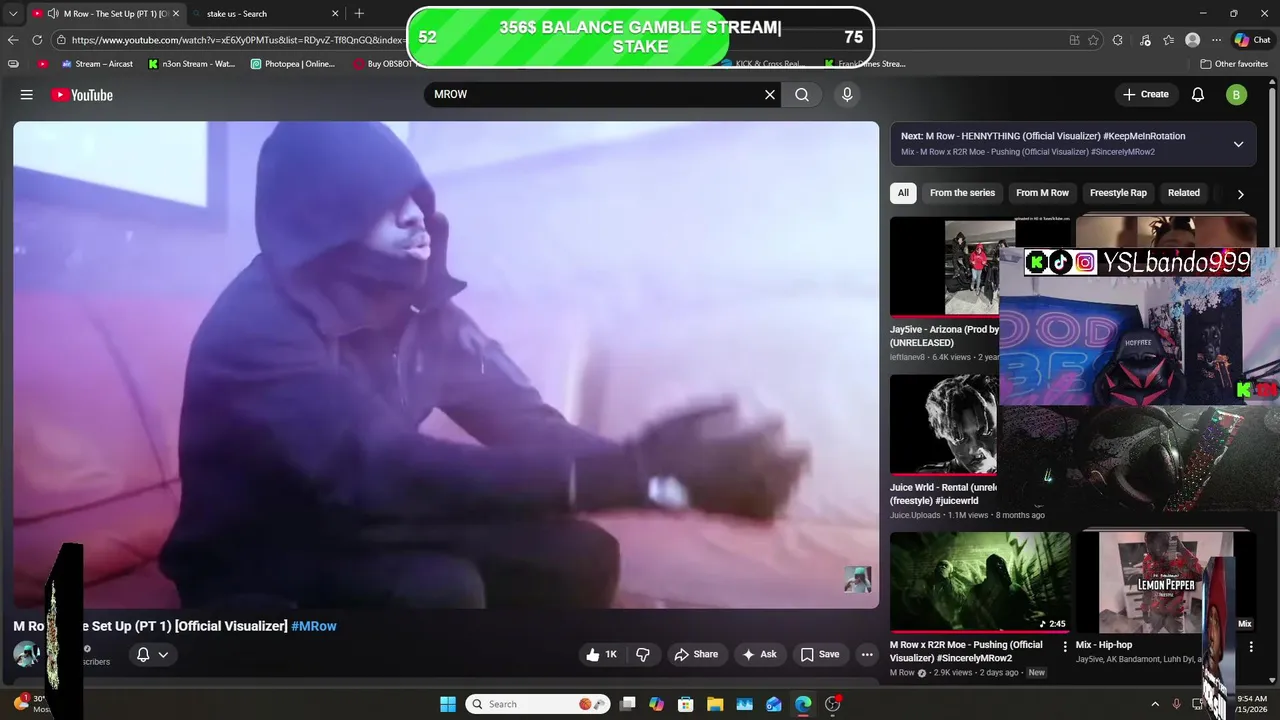Click the YouTube URL address bar
The image size is (1280, 720).
click(x=238, y=40)
